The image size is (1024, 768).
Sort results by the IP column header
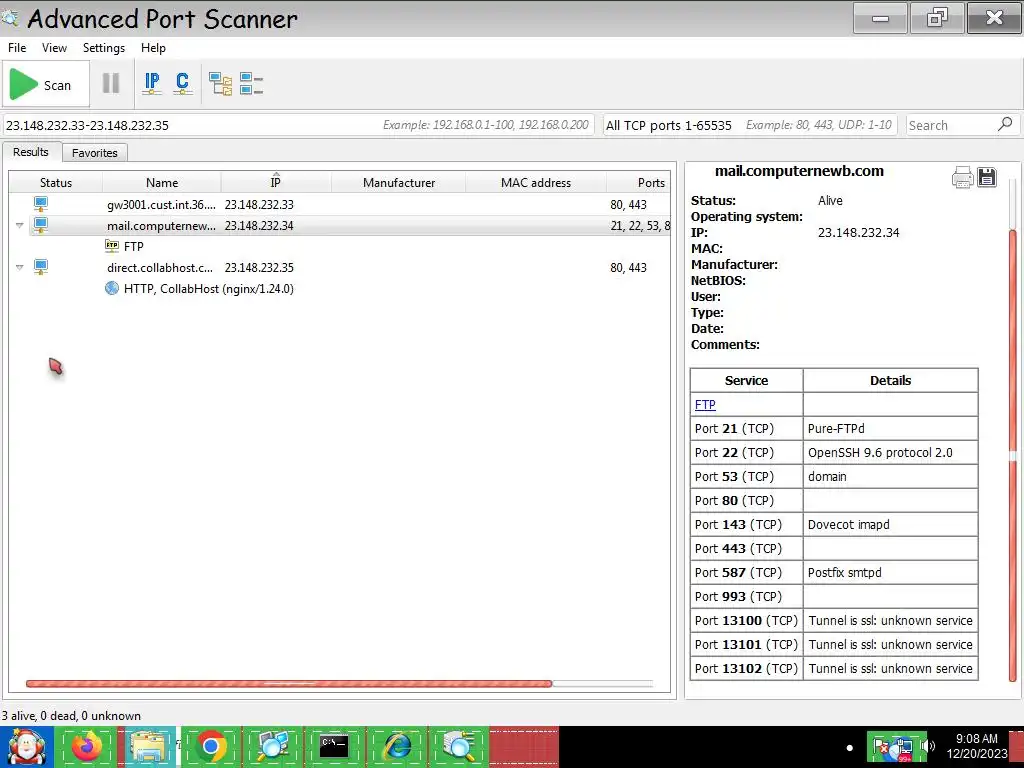coord(276,183)
